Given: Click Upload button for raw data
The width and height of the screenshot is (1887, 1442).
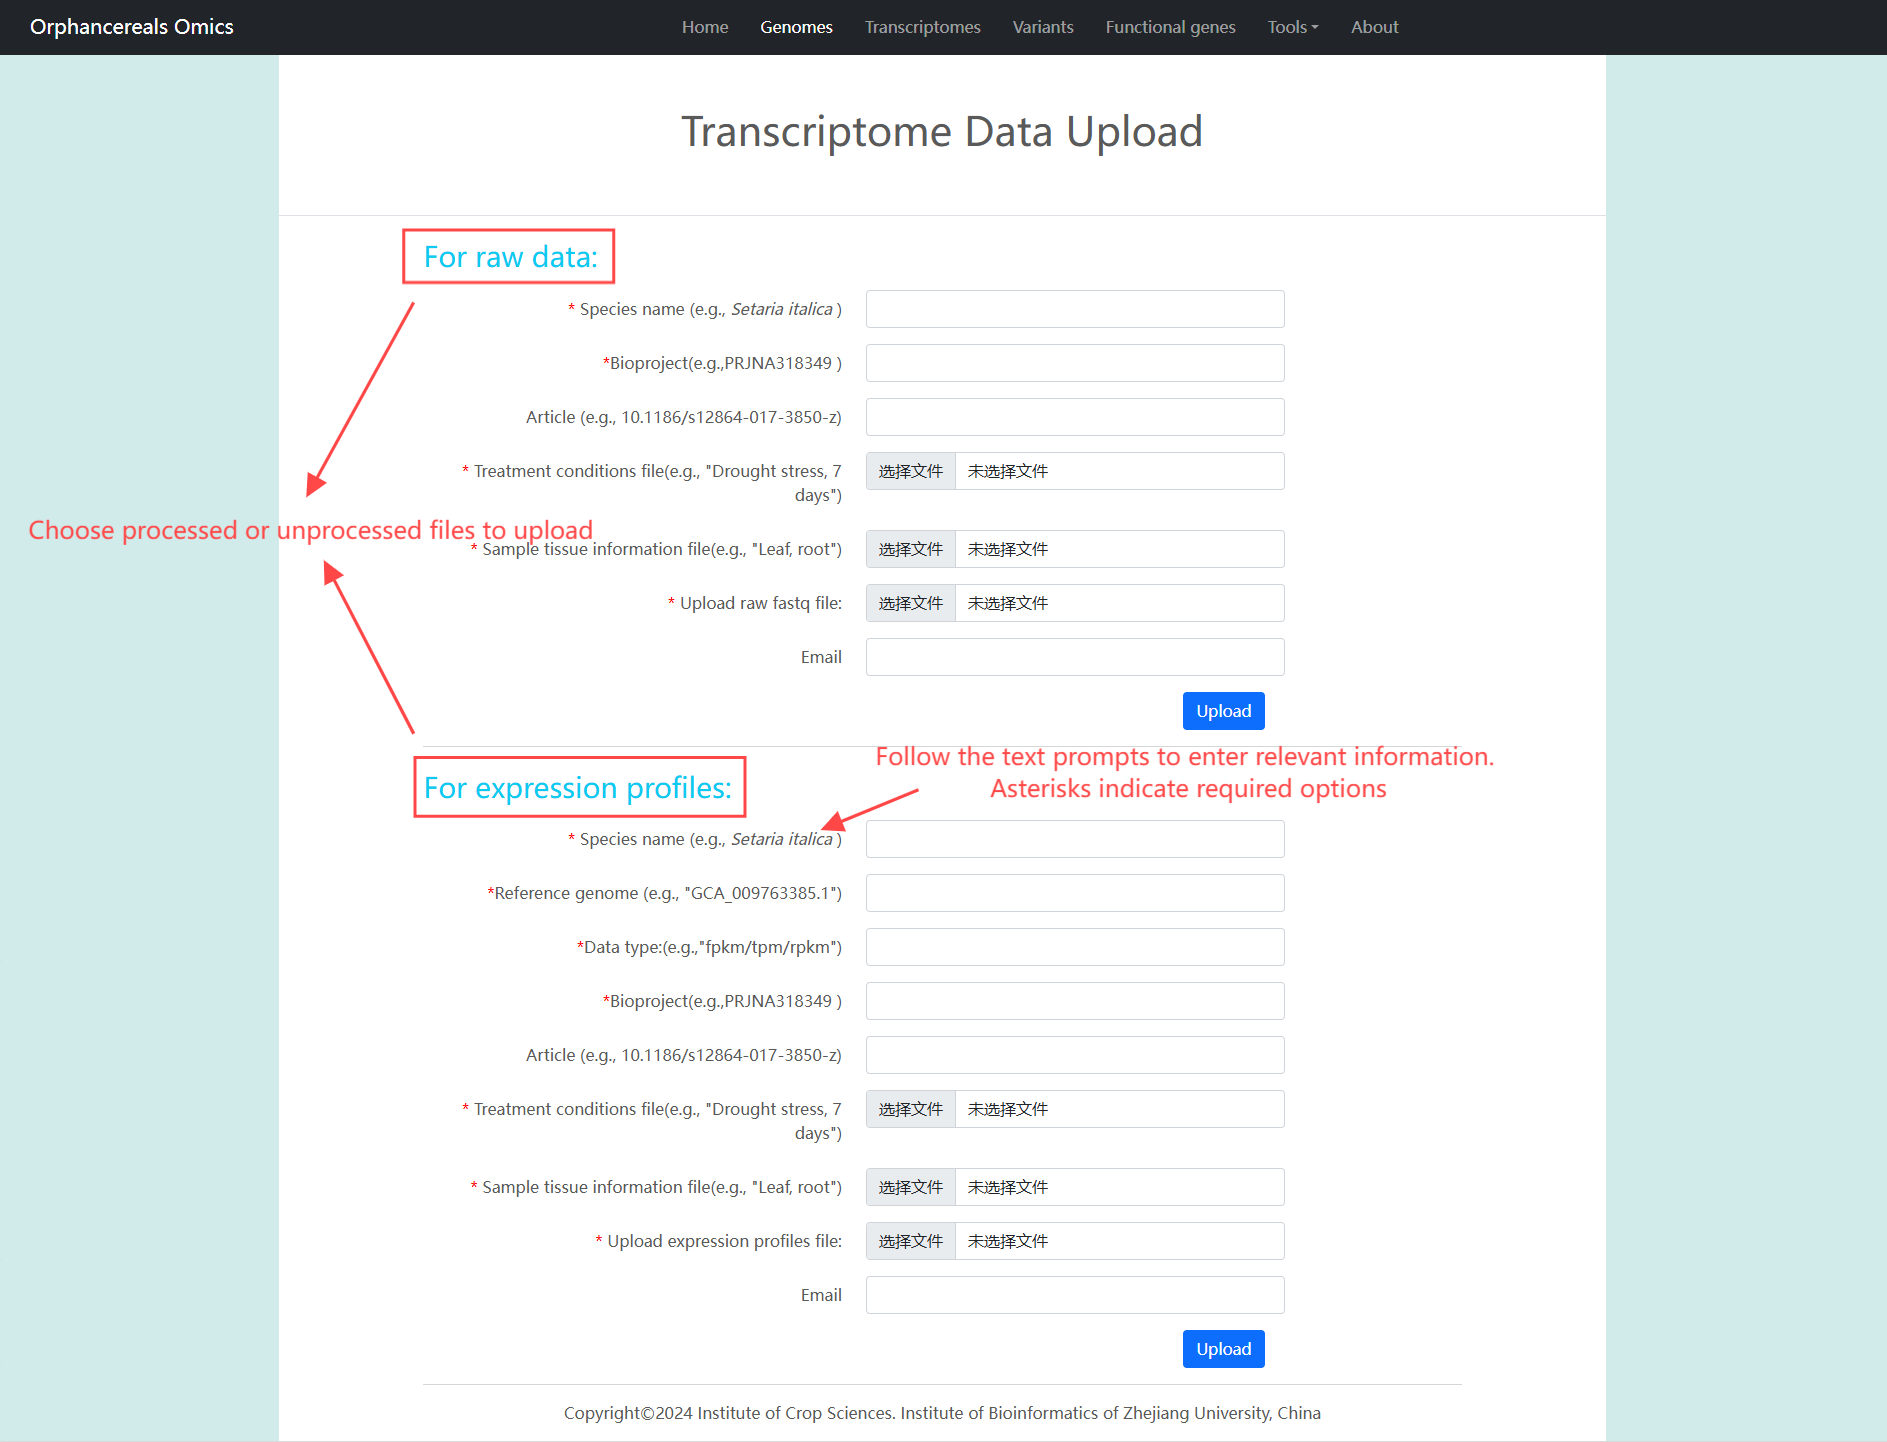Looking at the screenshot, I should point(1223,711).
